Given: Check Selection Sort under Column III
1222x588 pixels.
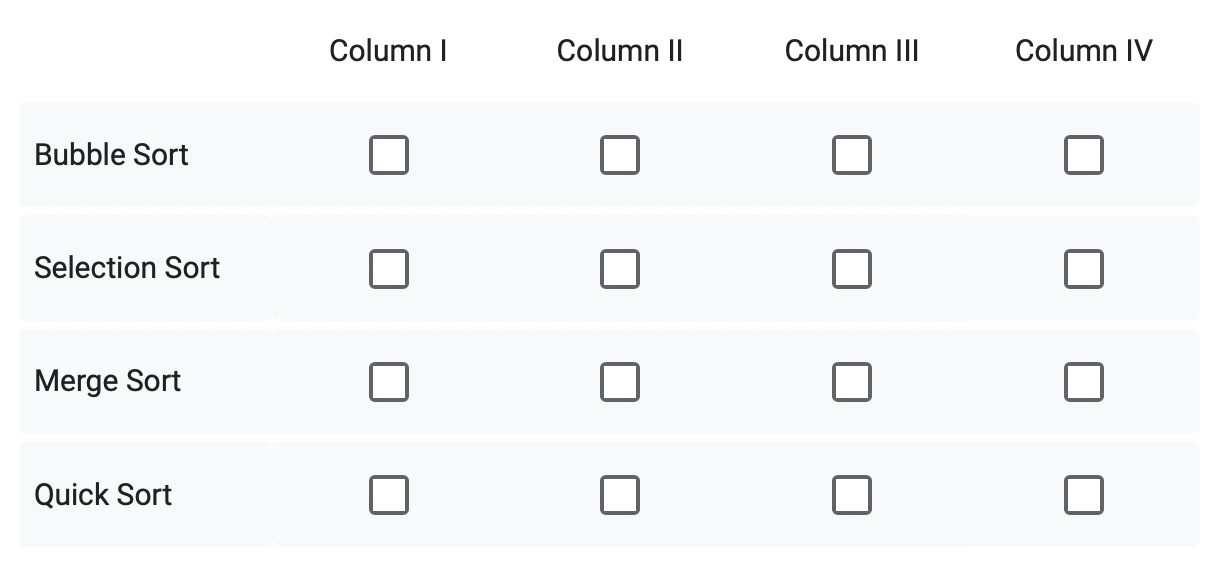Looking at the screenshot, I should click(x=852, y=268).
